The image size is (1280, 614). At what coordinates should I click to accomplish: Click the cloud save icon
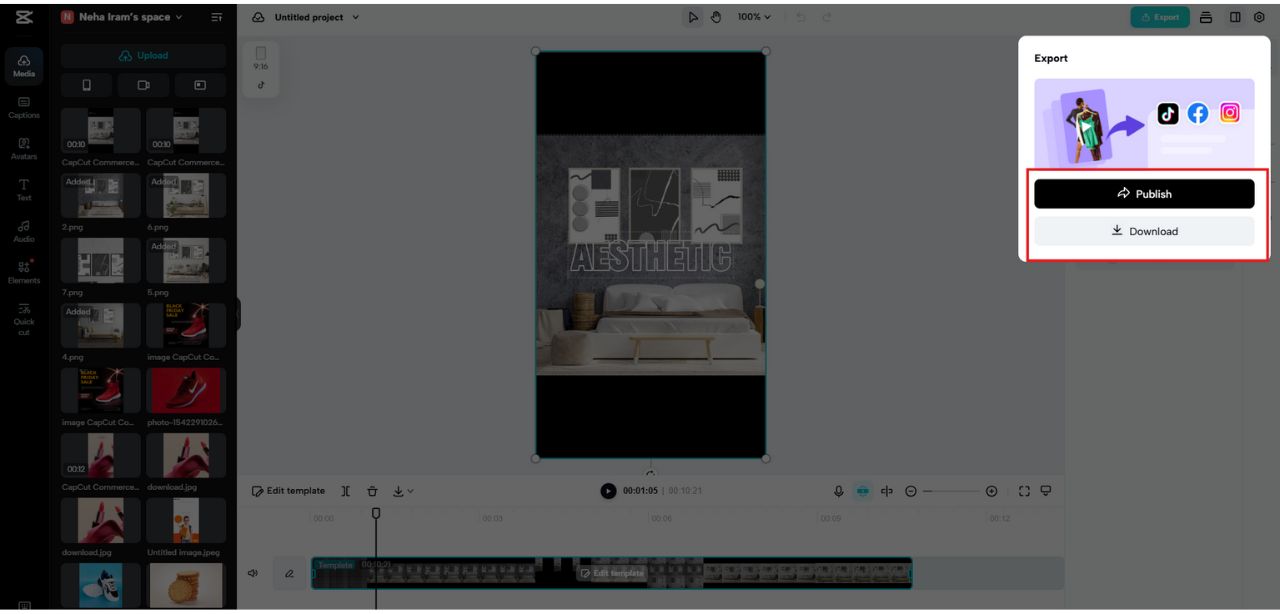point(258,17)
